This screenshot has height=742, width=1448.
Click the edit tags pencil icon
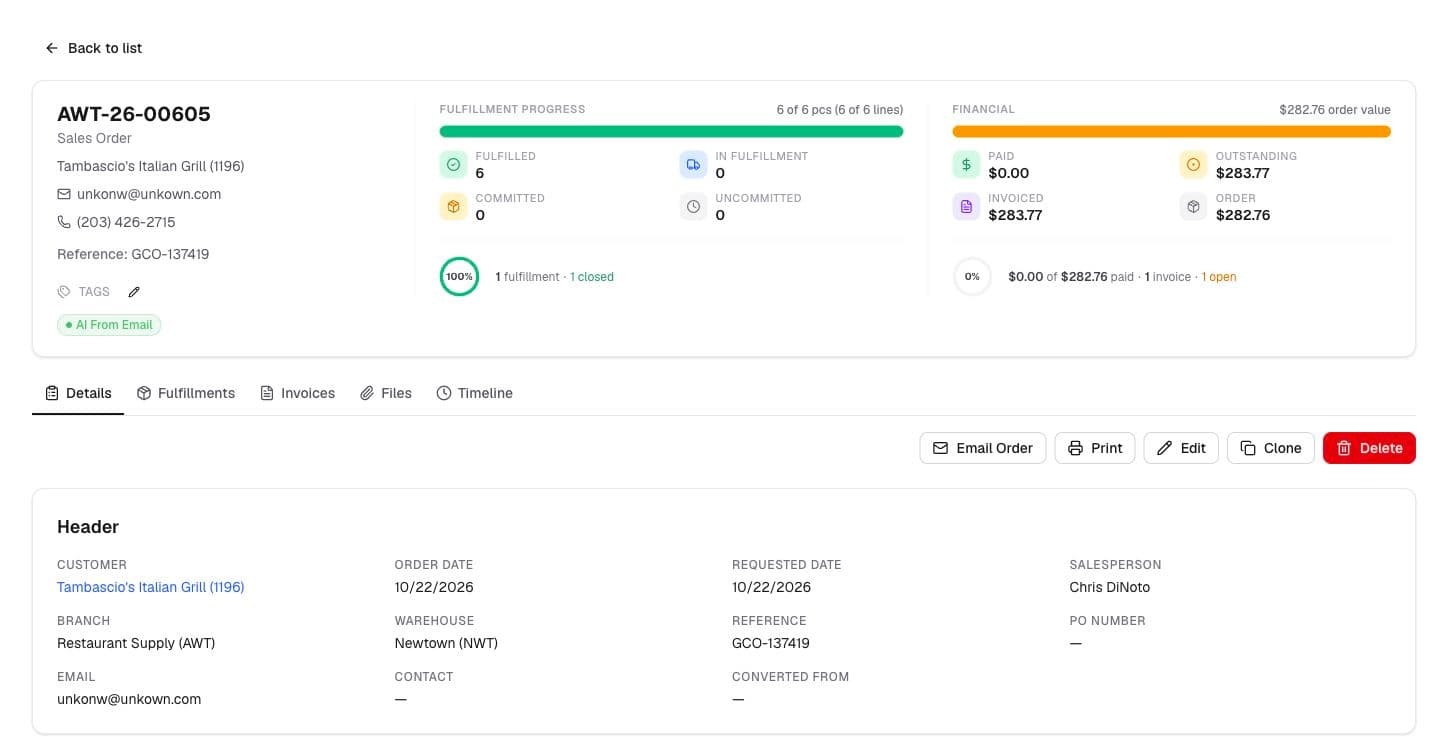coord(134,292)
